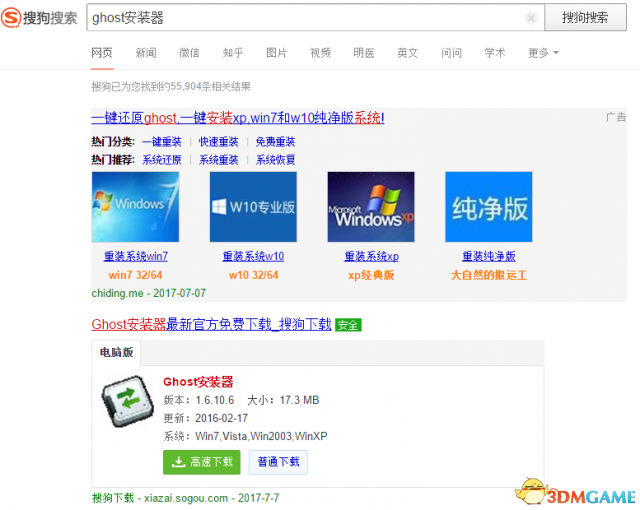The width and height of the screenshot is (640, 510).
Task: Click the chiding.me source URL
Action: click(118, 293)
